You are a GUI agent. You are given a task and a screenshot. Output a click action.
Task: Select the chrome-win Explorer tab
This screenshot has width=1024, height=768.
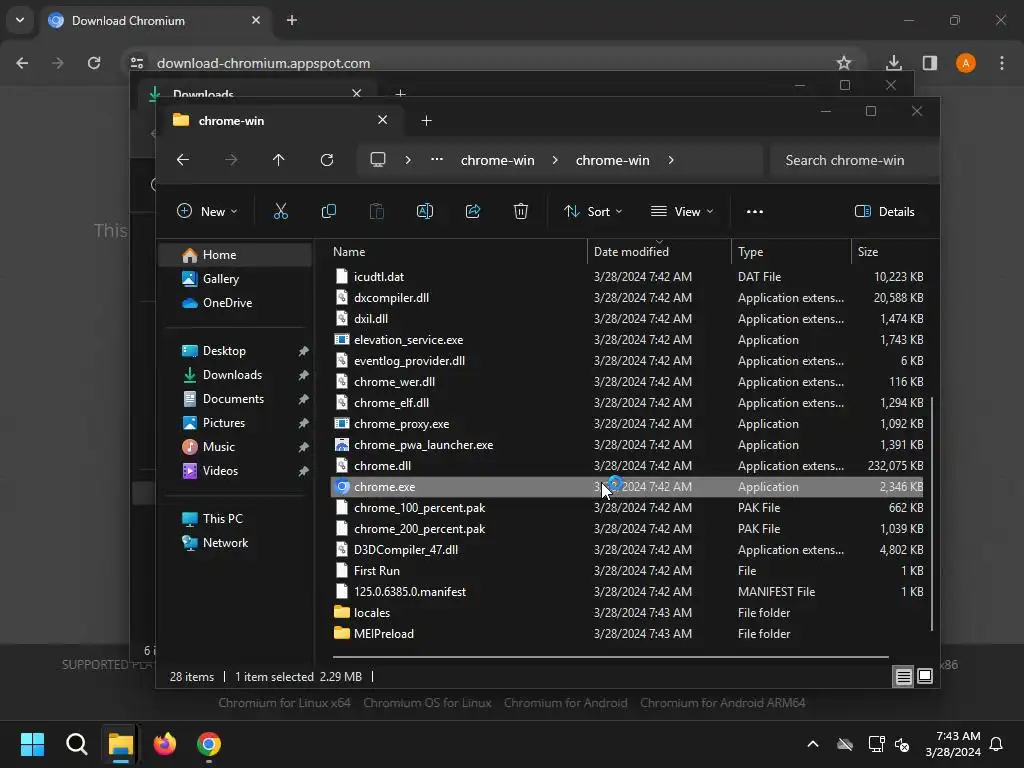[x=281, y=121]
